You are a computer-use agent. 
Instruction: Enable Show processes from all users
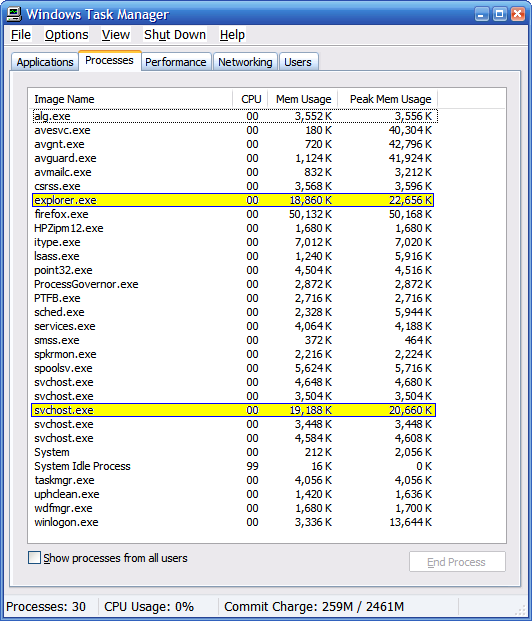click(x=34, y=558)
